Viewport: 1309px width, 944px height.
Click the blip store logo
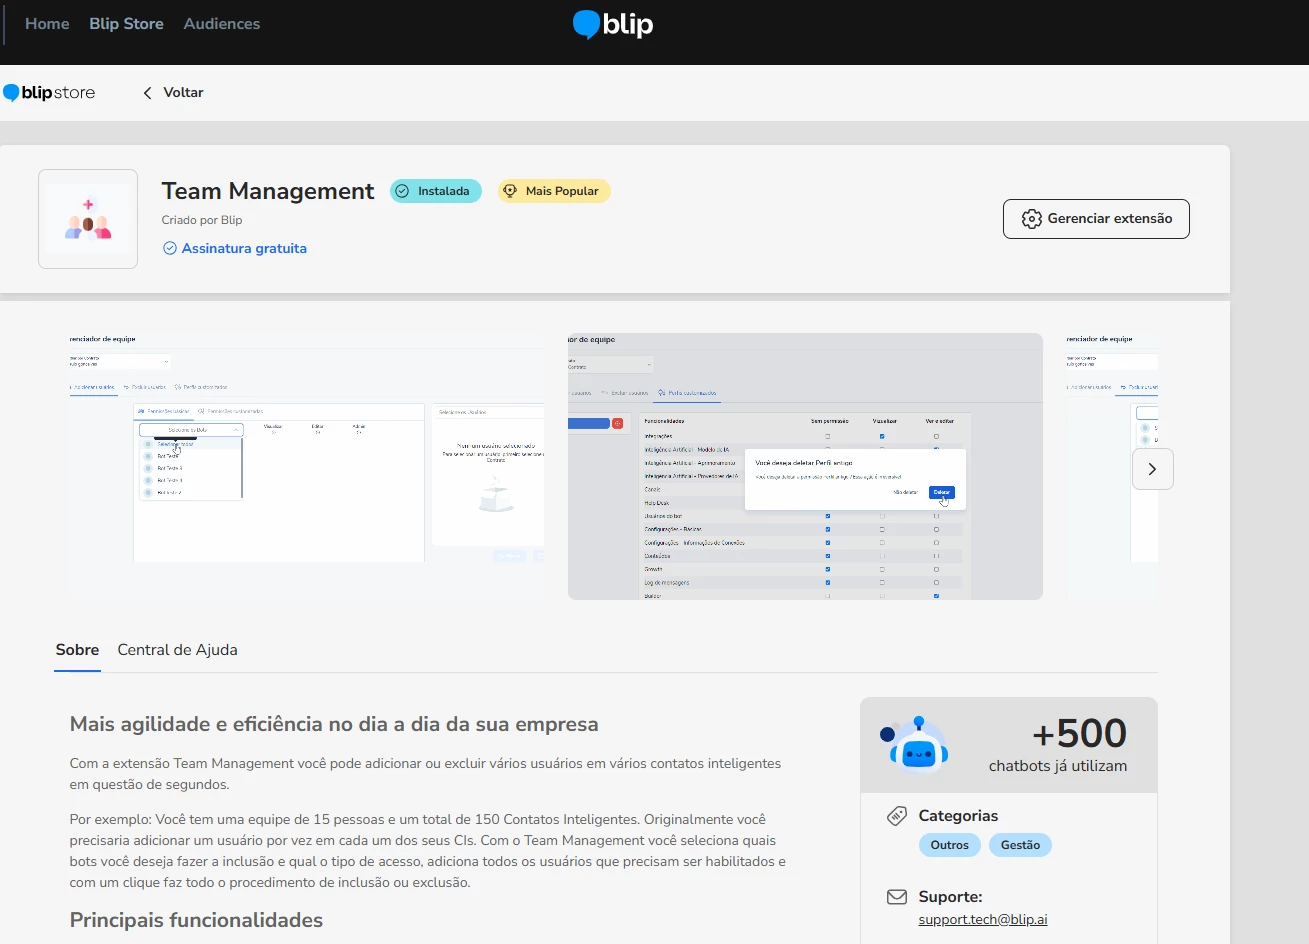pyautogui.click(x=49, y=93)
